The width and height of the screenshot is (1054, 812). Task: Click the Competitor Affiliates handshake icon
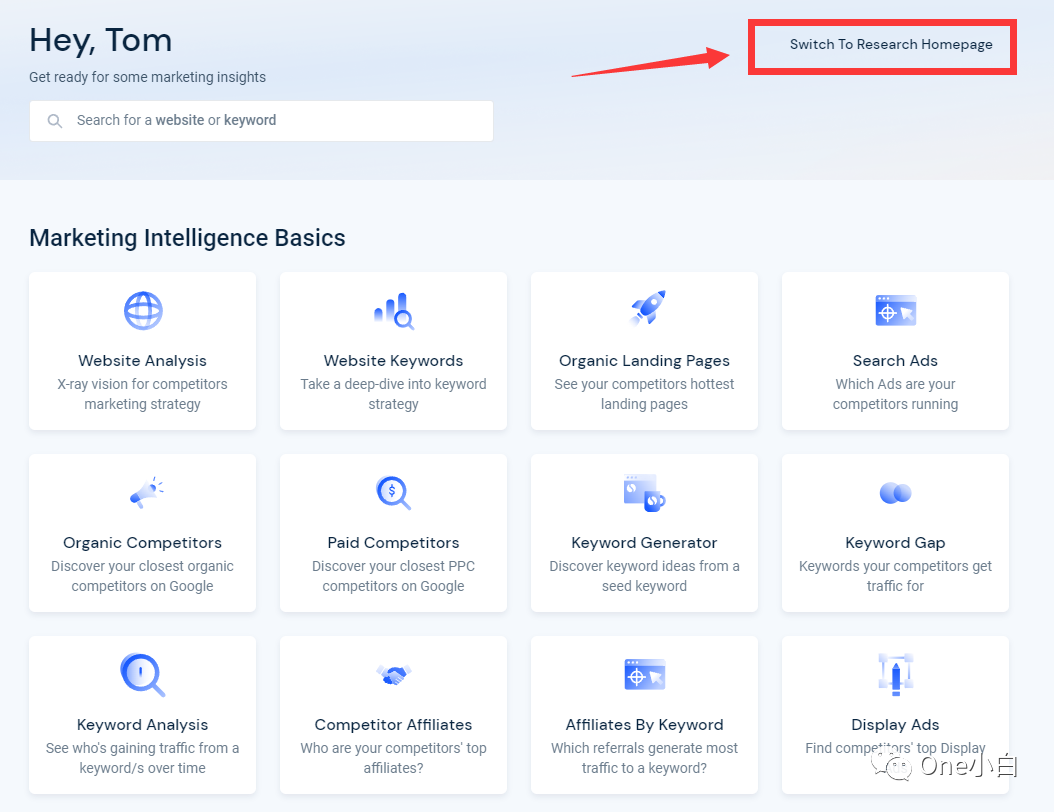[x=393, y=674]
